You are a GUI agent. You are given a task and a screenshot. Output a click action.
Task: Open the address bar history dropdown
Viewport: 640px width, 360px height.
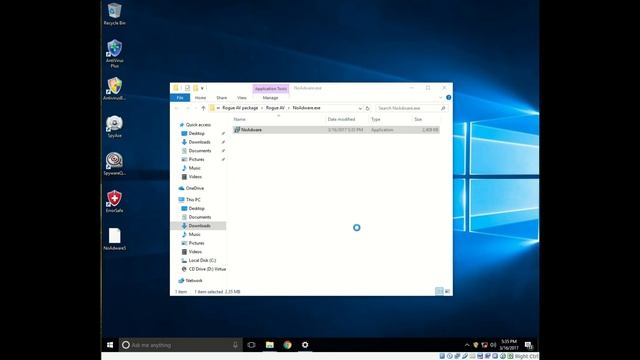360,108
